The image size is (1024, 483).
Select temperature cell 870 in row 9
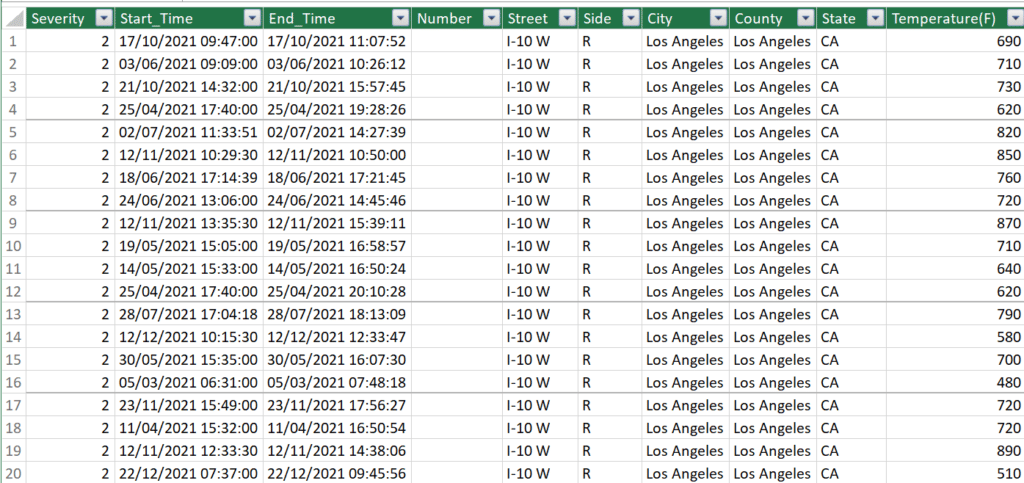955,223
